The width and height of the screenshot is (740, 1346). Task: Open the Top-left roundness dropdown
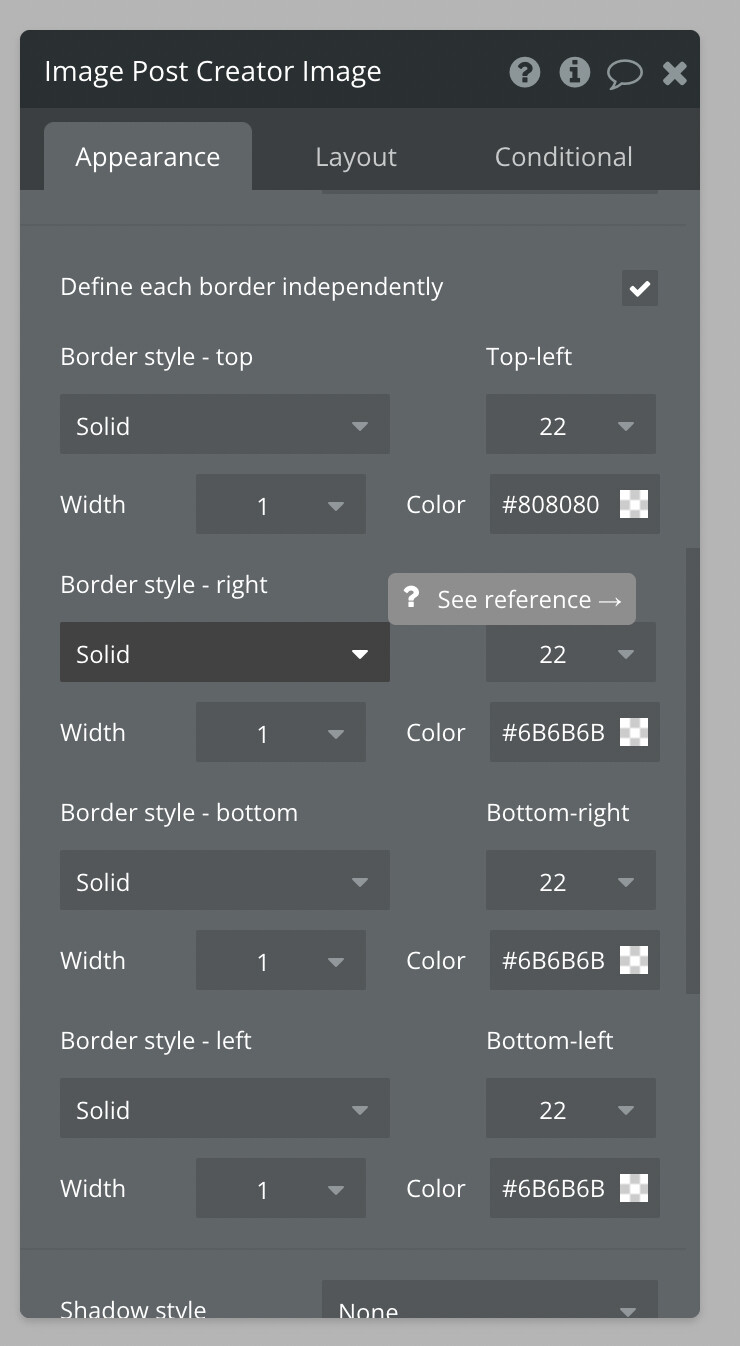coord(570,425)
